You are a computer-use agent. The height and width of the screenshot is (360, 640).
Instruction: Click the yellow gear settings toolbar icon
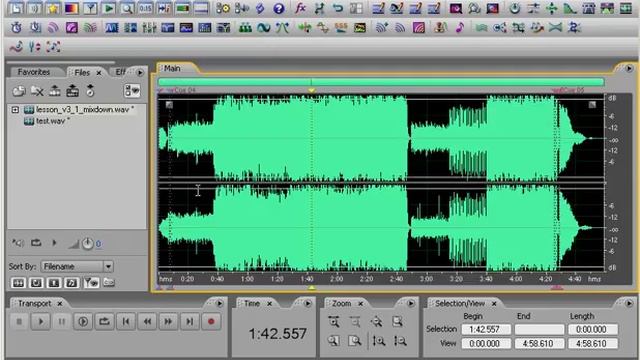222,8
